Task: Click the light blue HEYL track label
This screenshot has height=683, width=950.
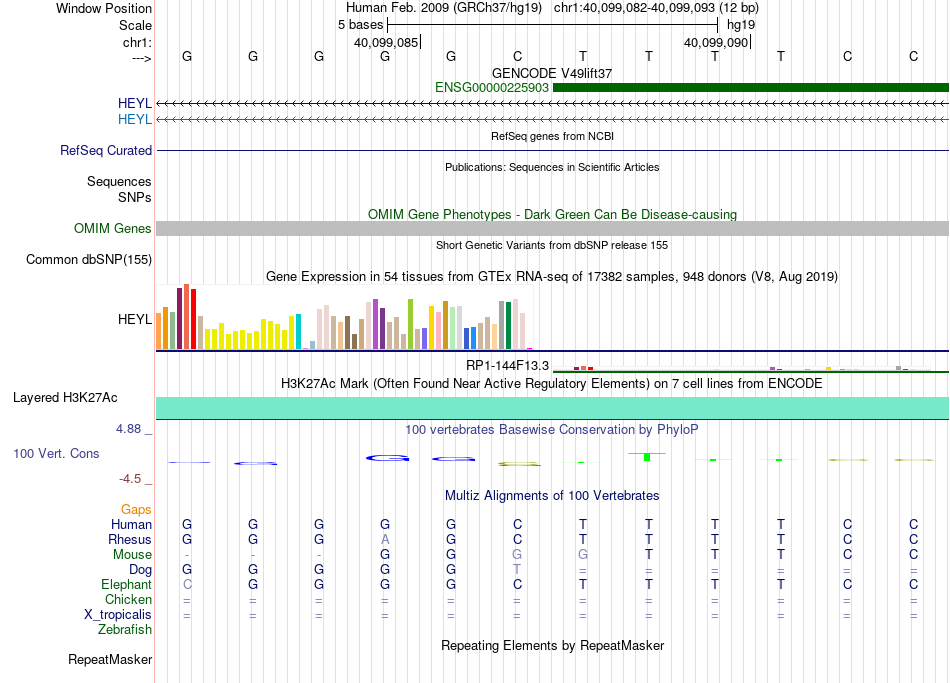Action: coord(135,119)
